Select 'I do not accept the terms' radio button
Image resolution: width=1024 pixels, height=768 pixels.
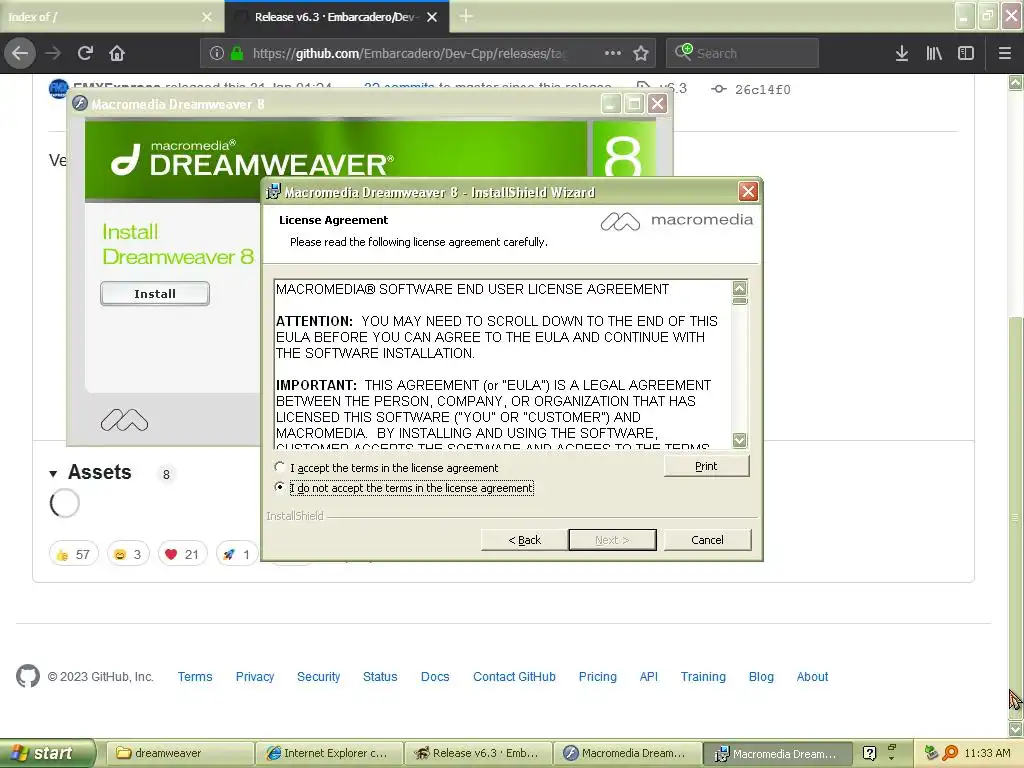(x=280, y=487)
